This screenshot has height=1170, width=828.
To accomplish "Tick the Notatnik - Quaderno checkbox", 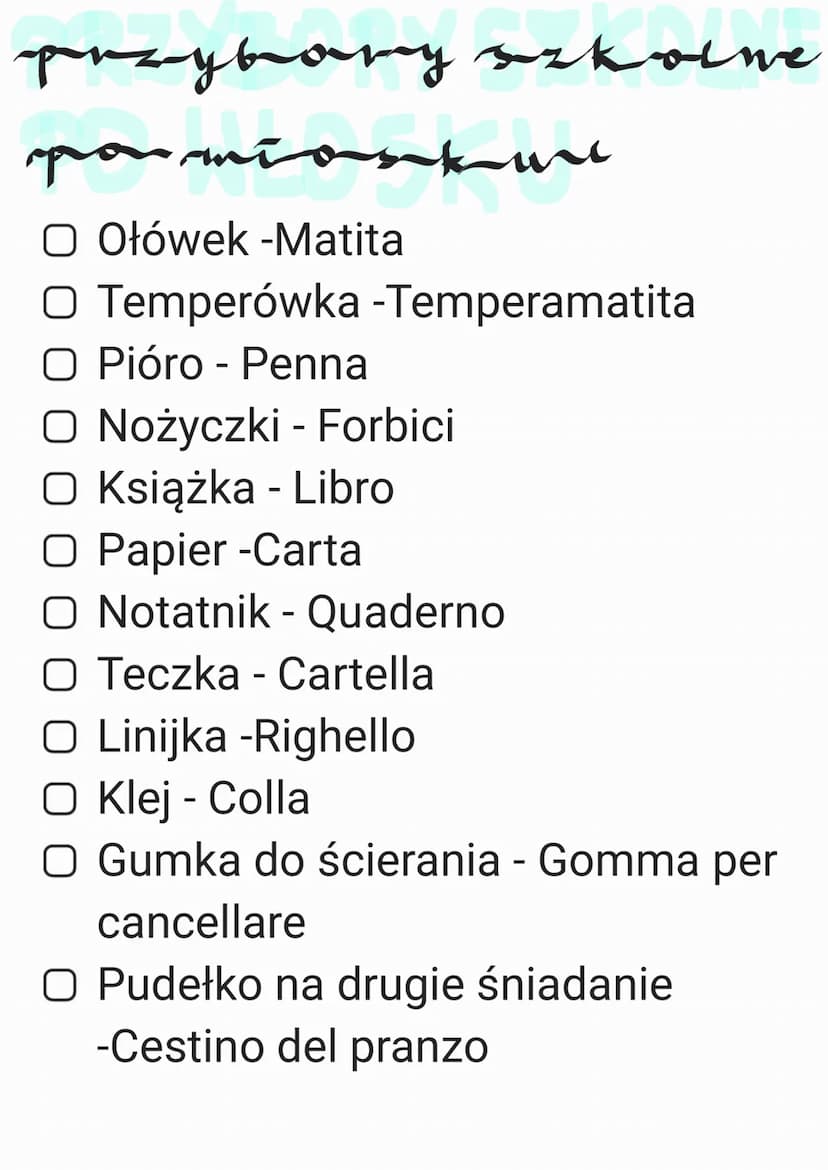I will [x=60, y=613].
